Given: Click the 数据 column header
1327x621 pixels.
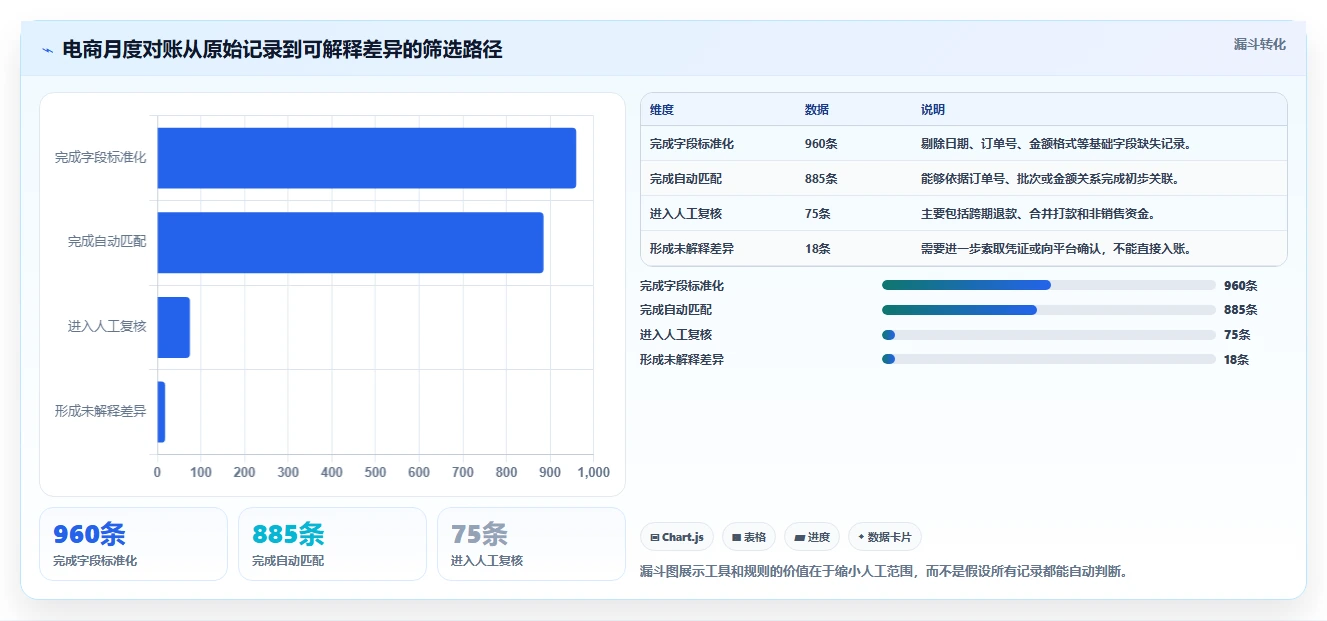Looking at the screenshot, I should [817, 110].
